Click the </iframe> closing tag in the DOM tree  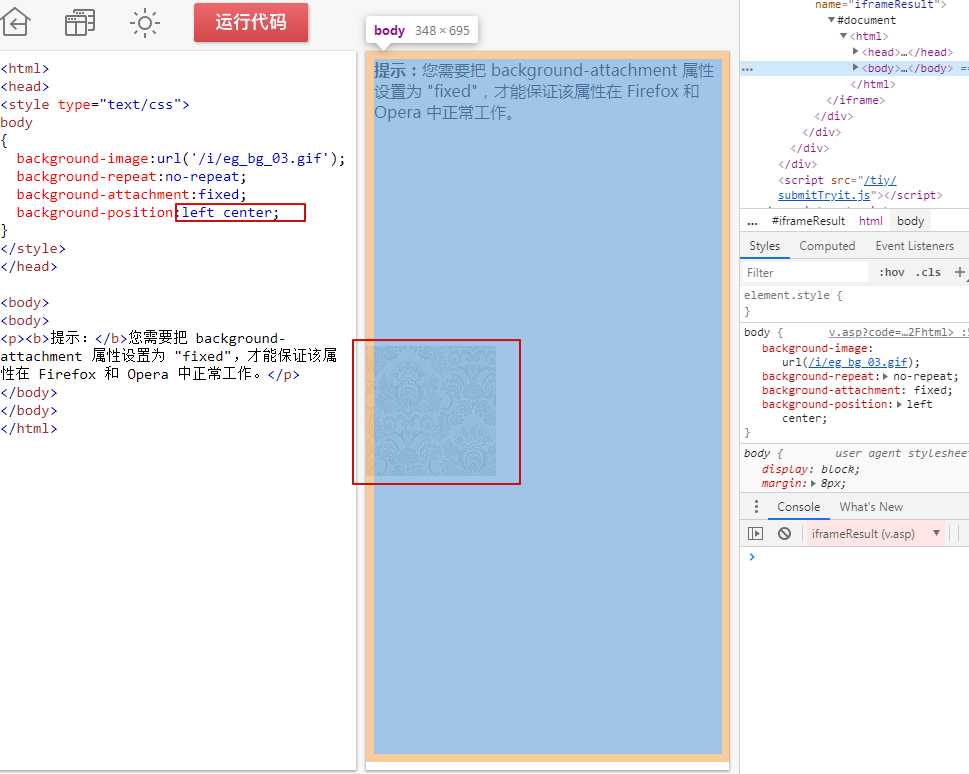pyautogui.click(x=856, y=100)
